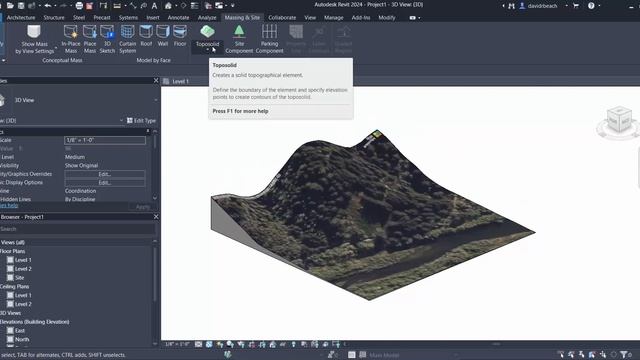
Task: Toggle Crop View on the view control bar
Action: [x=251, y=344]
